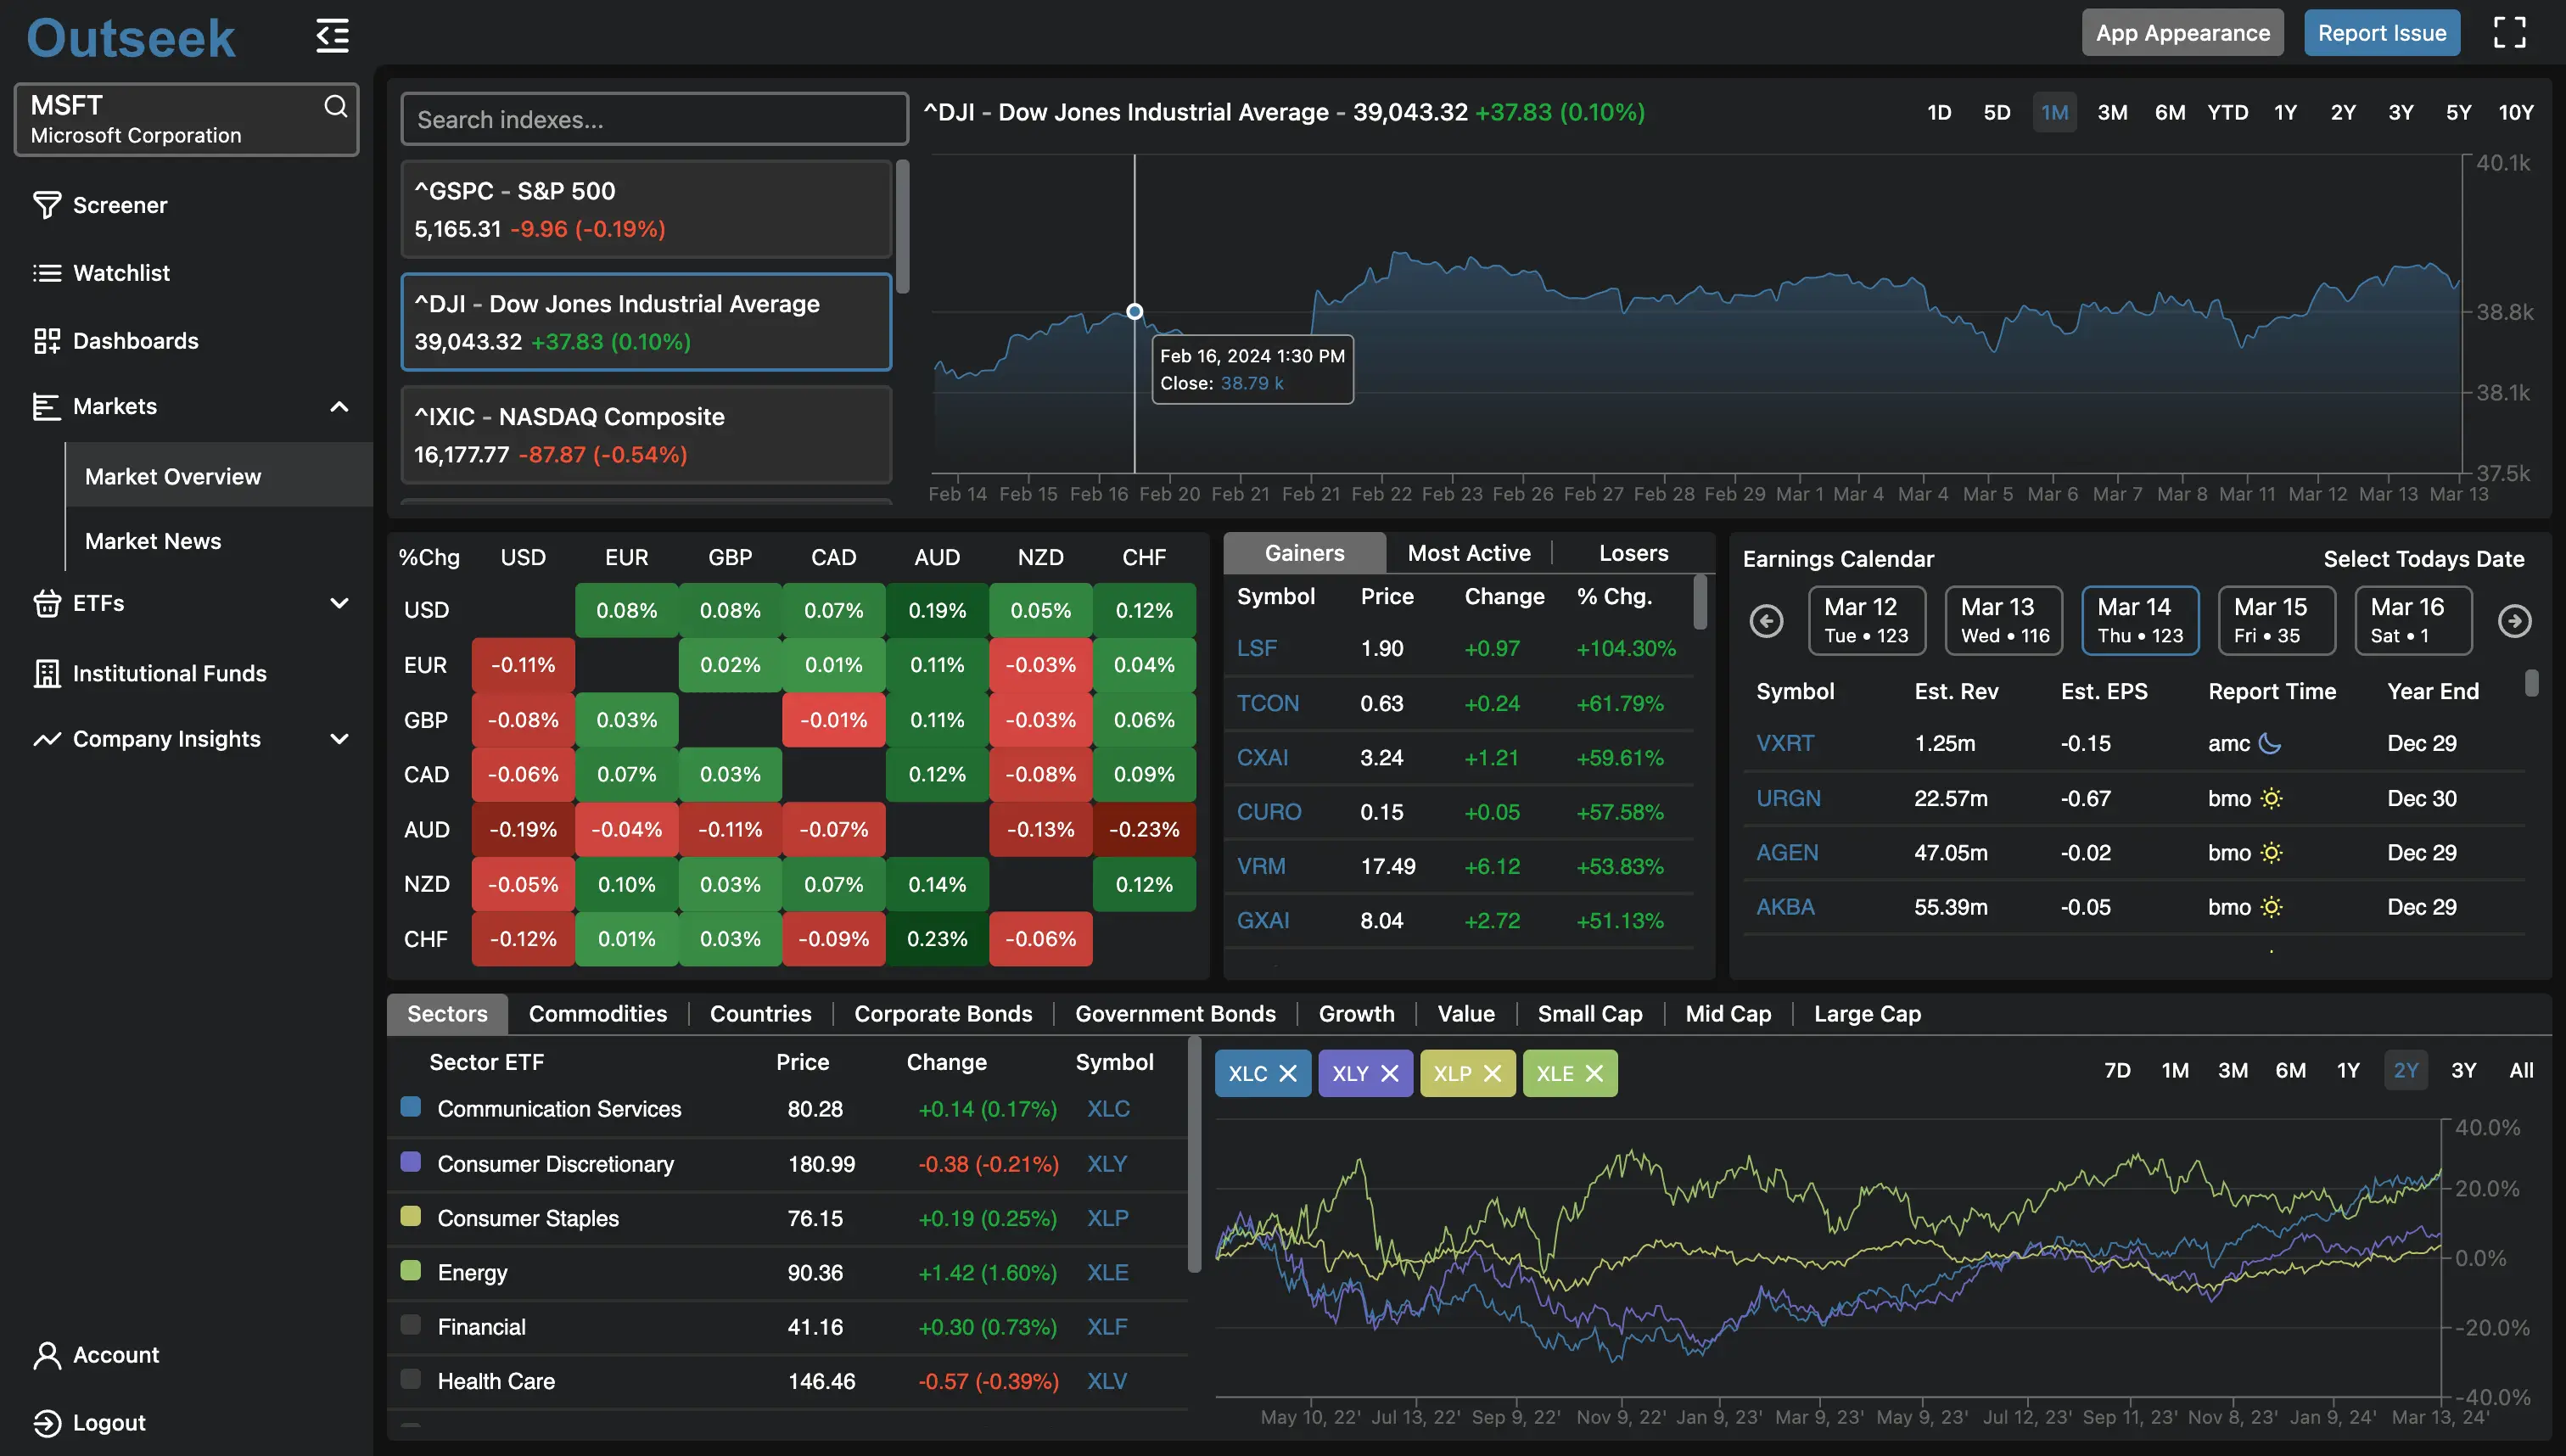The height and width of the screenshot is (1456, 2566).
Task: Collapse the Markets section
Action: [339, 406]
